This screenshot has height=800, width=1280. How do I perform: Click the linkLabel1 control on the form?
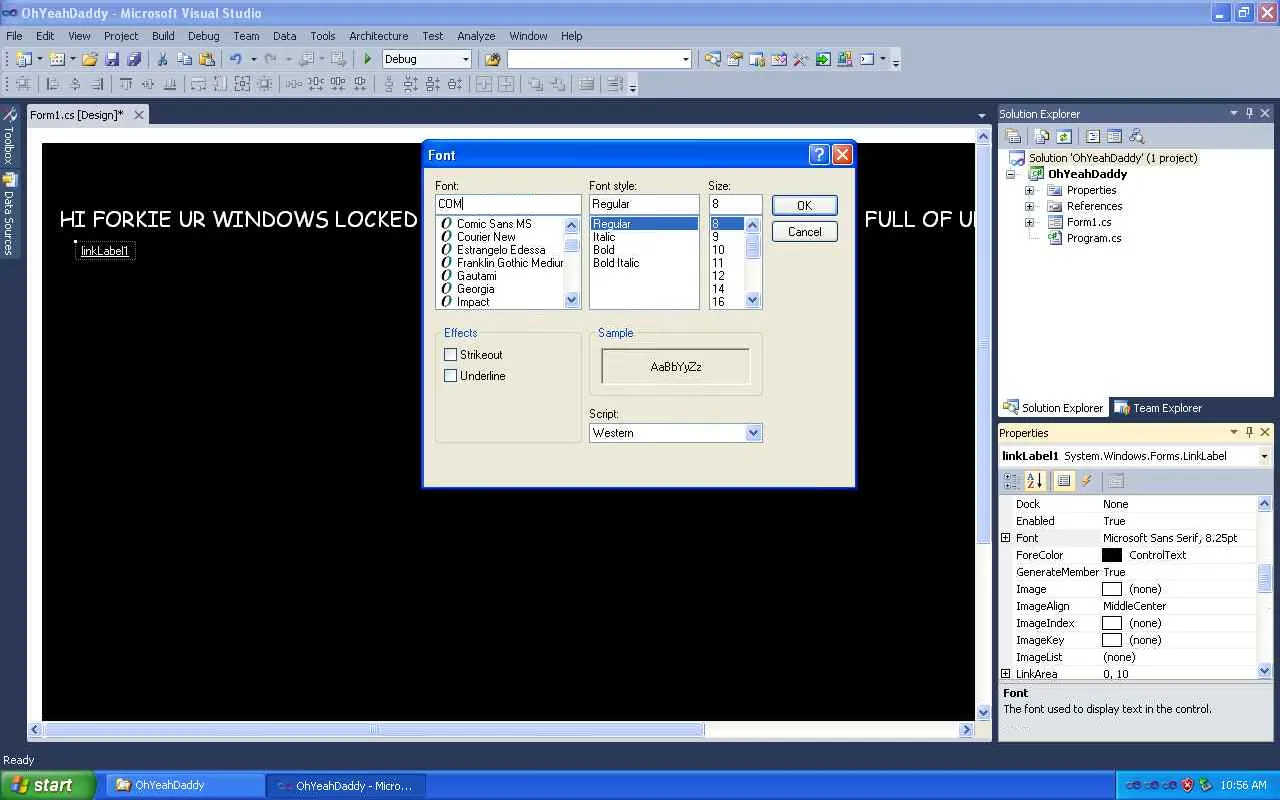coord(105,251)
